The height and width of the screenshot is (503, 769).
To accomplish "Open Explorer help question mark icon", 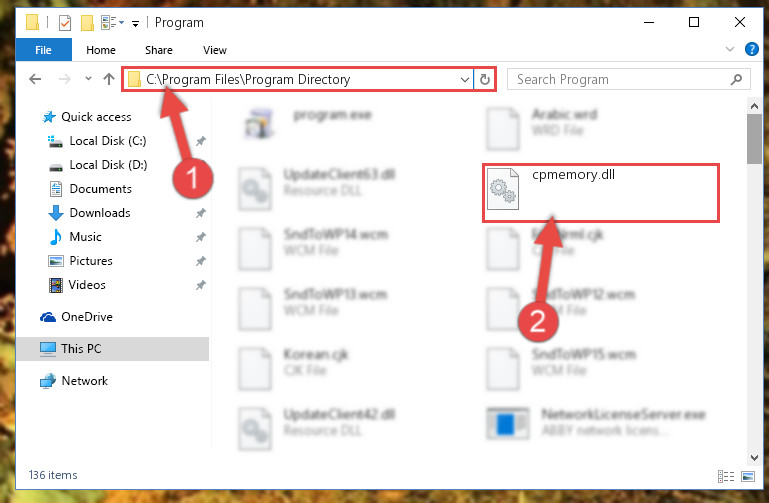I will pos(751,50).
